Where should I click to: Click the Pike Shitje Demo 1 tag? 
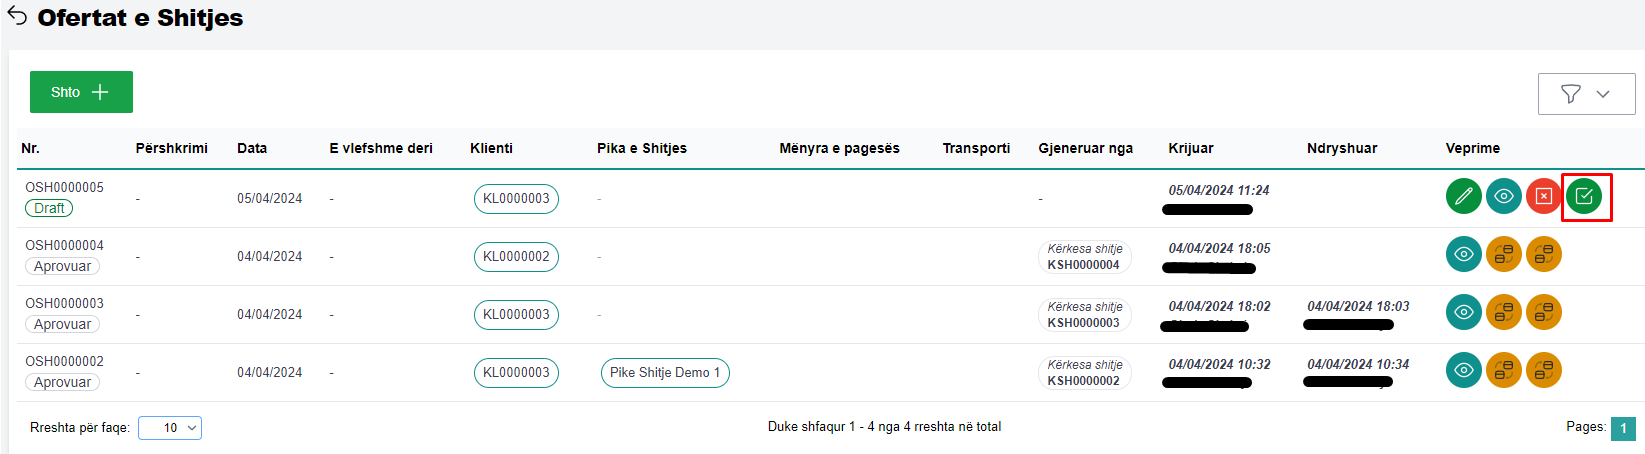(x=665, y=372)
